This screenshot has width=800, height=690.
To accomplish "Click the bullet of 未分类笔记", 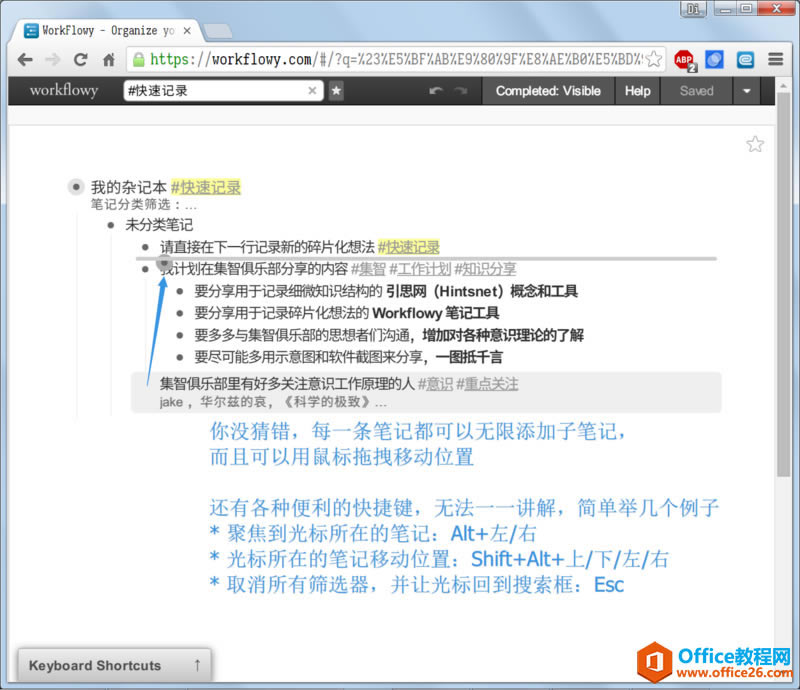I will [111, 225].
